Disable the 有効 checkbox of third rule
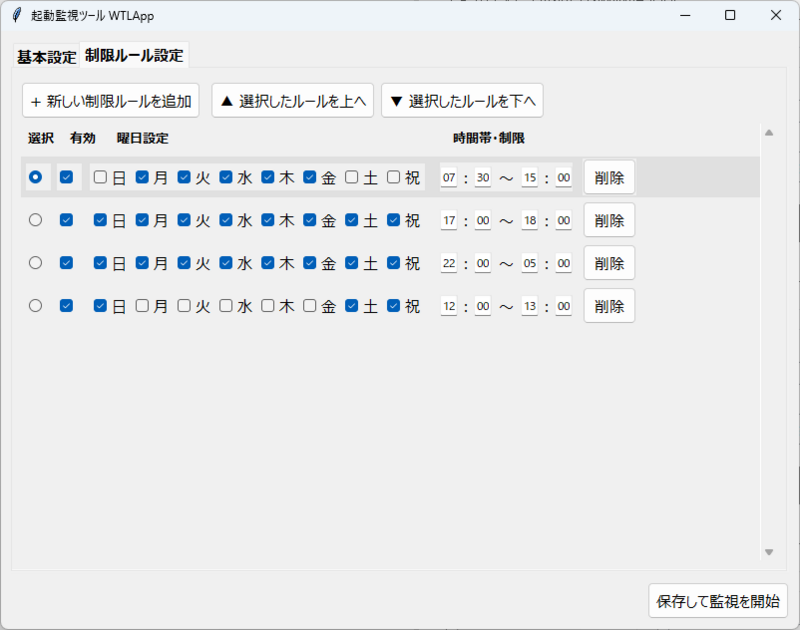The width and height of the screenshot is (800, 630). click(67, 263)
